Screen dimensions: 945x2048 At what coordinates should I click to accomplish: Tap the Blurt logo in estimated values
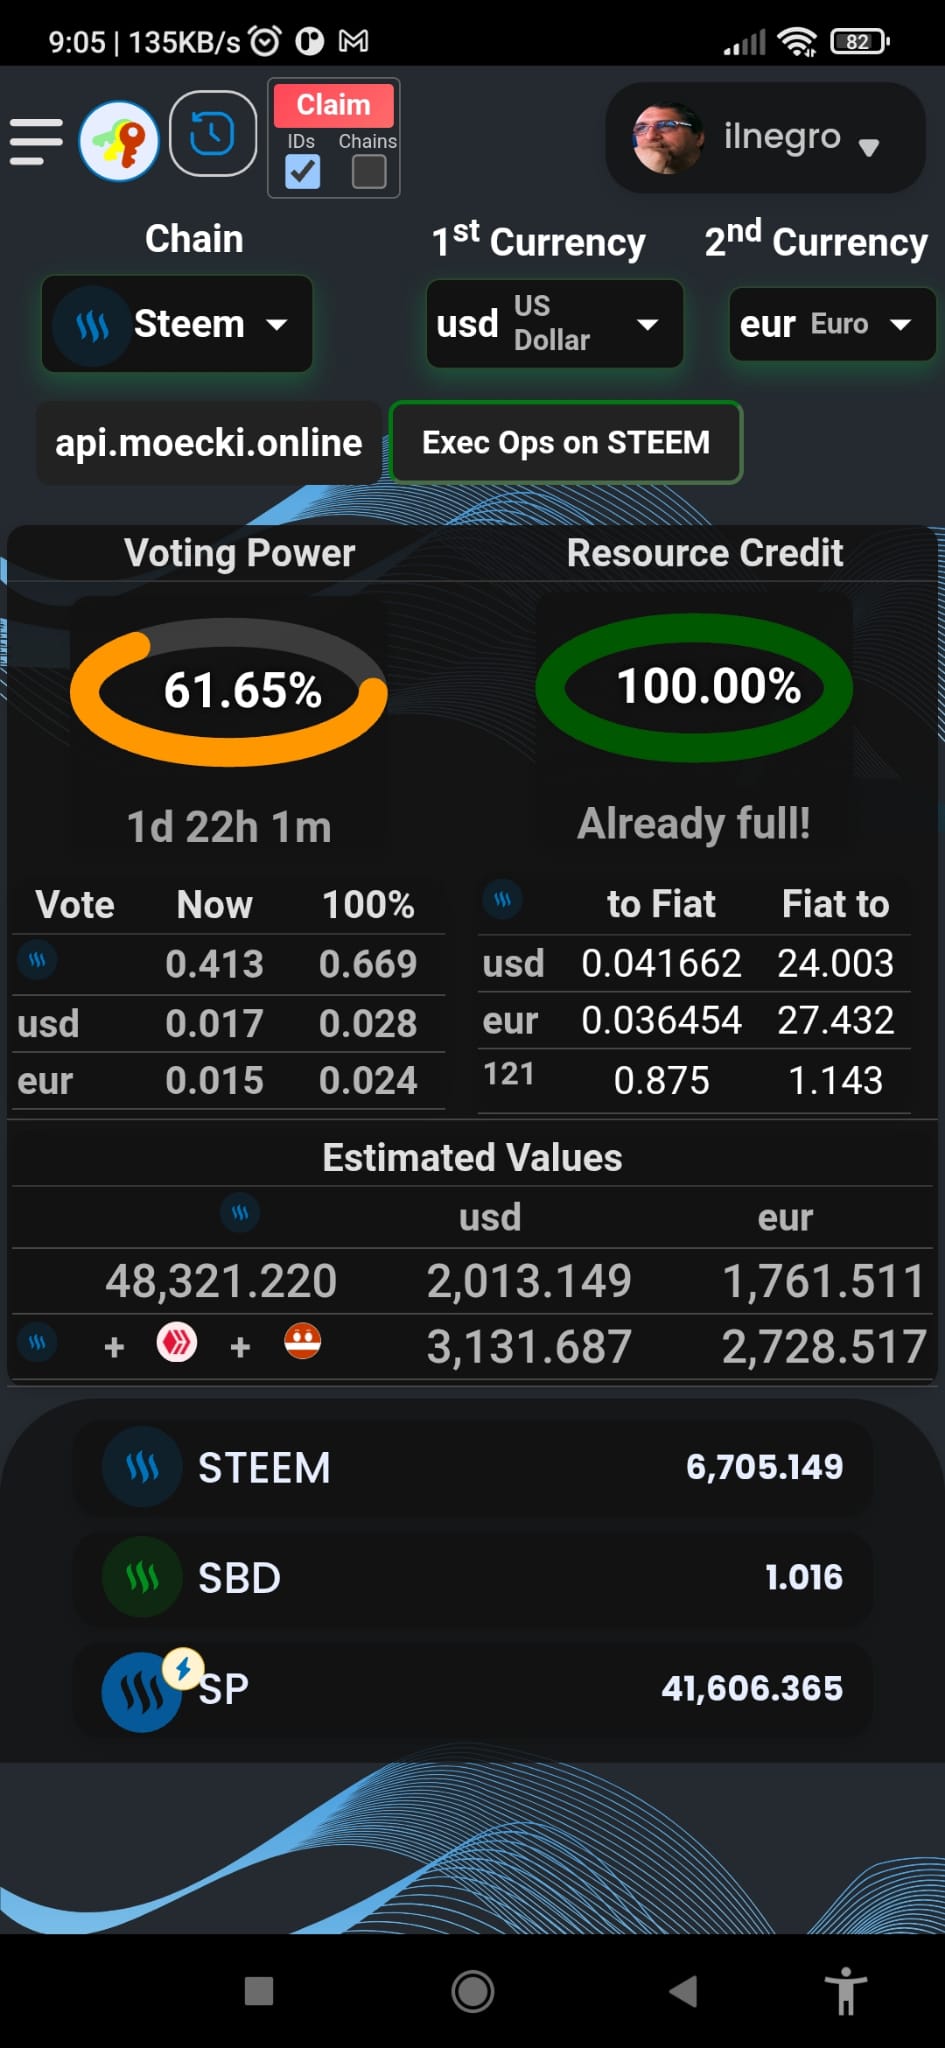(302, 1342)
